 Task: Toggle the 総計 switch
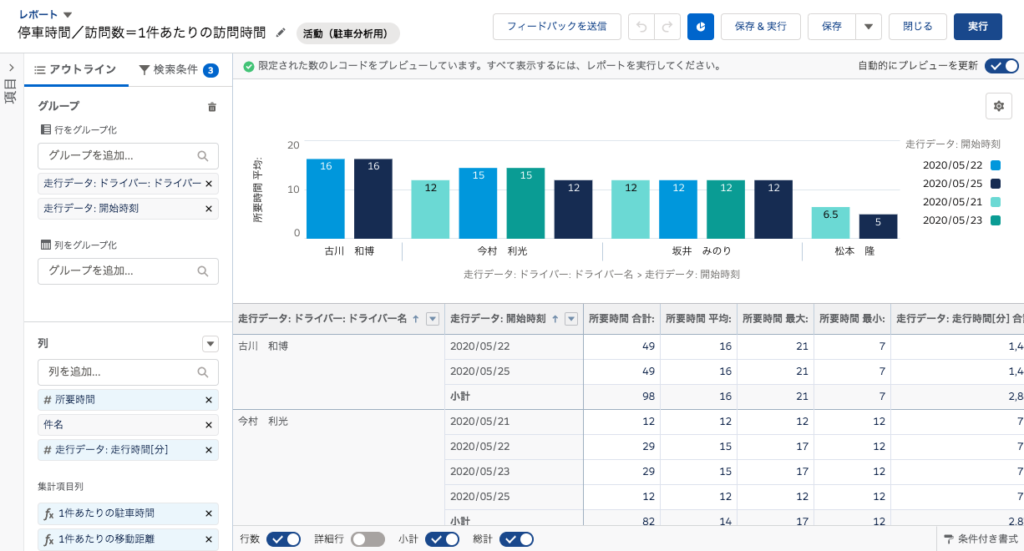(517, 539)
